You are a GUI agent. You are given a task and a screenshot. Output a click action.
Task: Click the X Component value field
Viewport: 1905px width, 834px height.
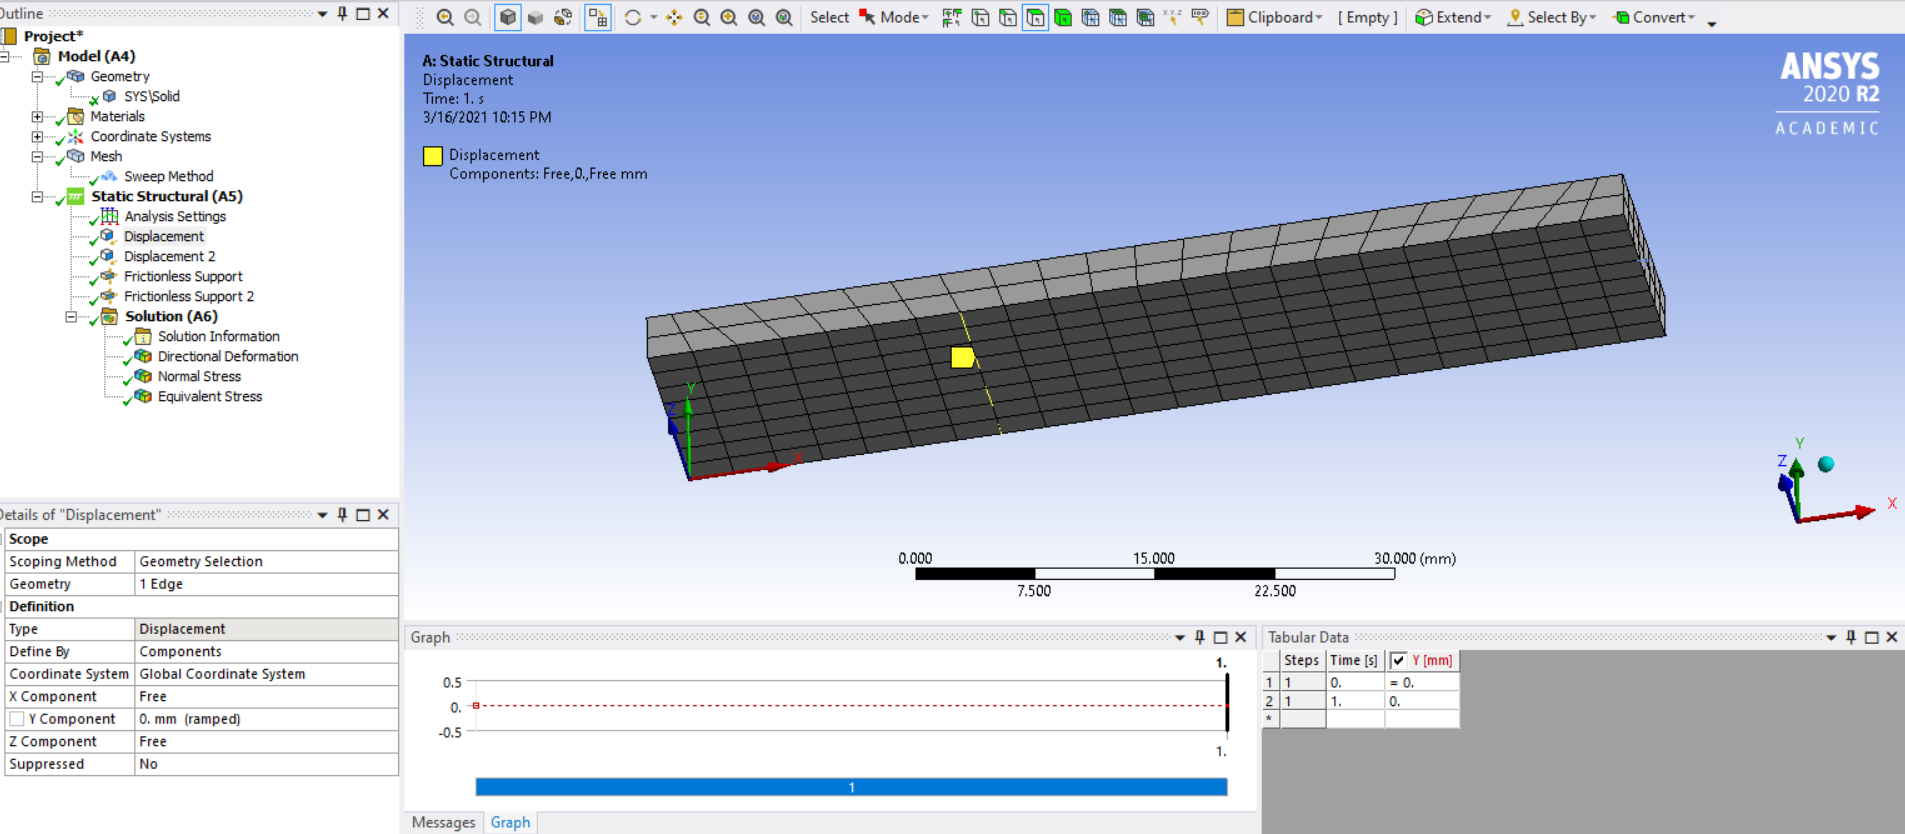tap(265, 697)
